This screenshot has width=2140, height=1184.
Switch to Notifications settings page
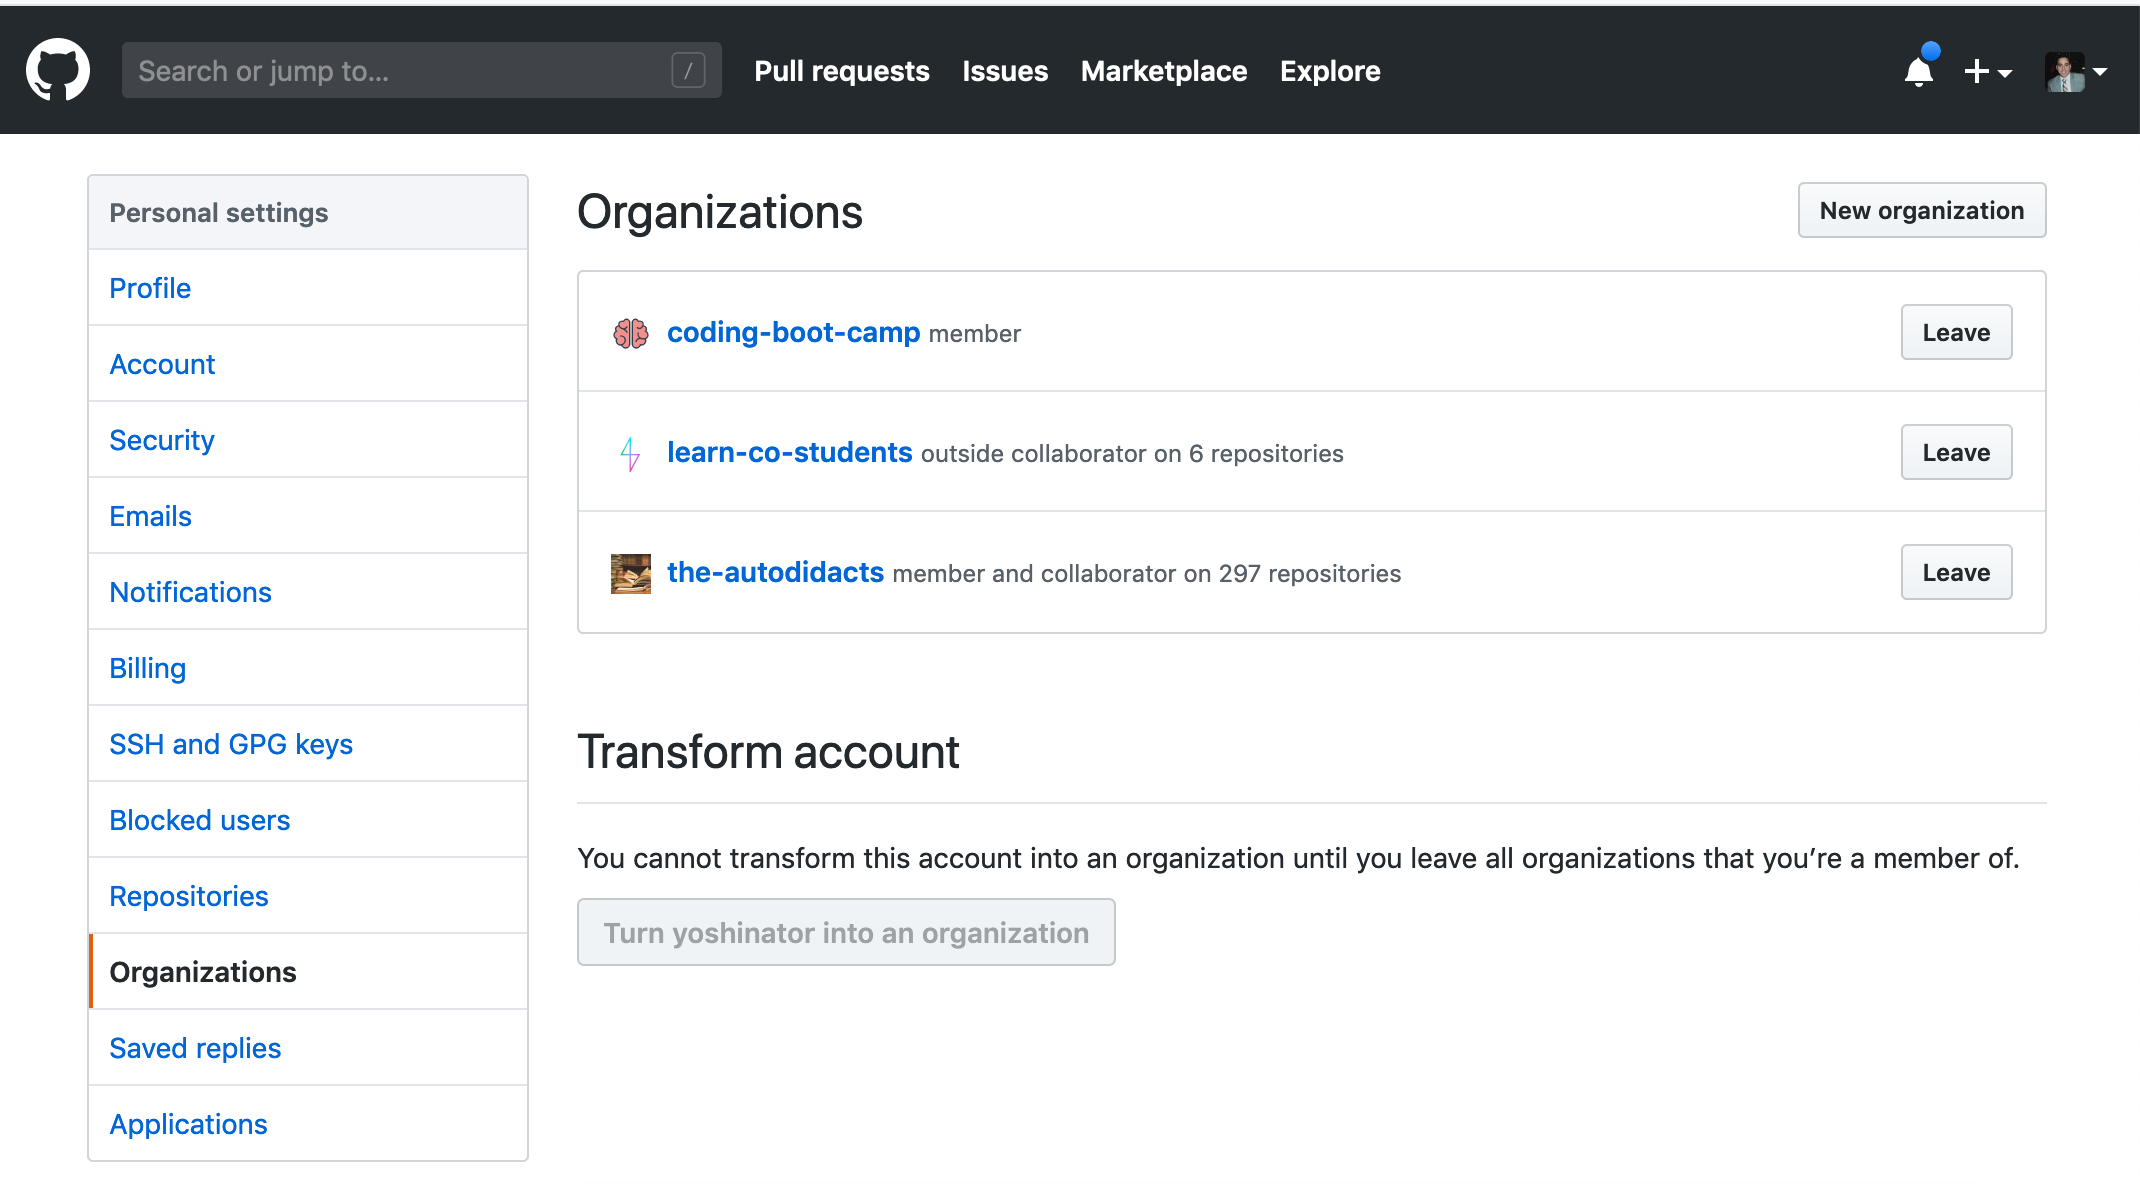[190, 592]
